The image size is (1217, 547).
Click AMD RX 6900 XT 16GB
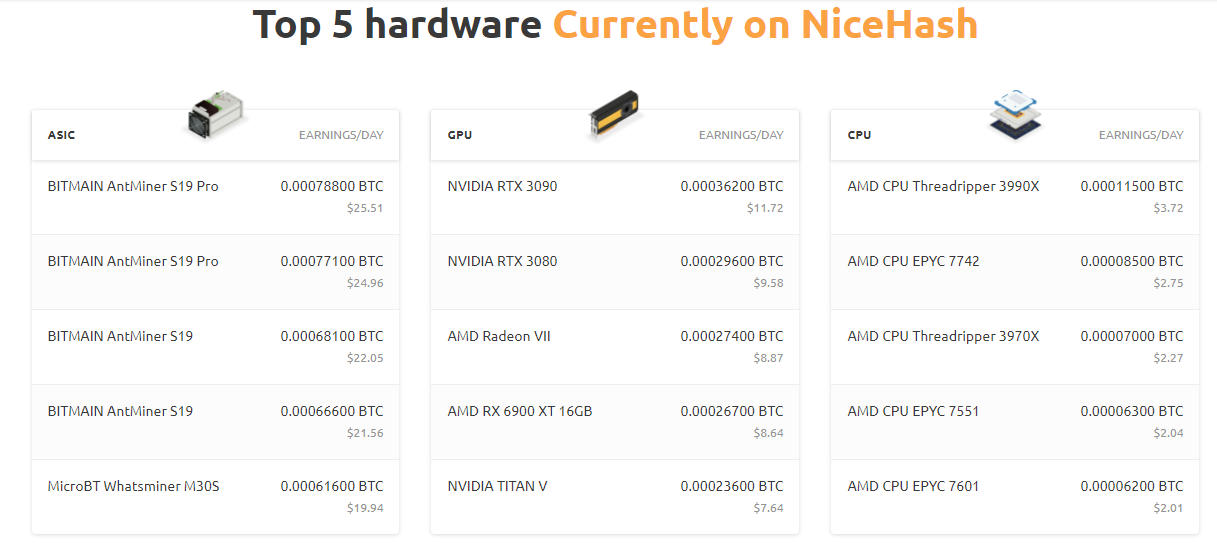coord(519,411)
